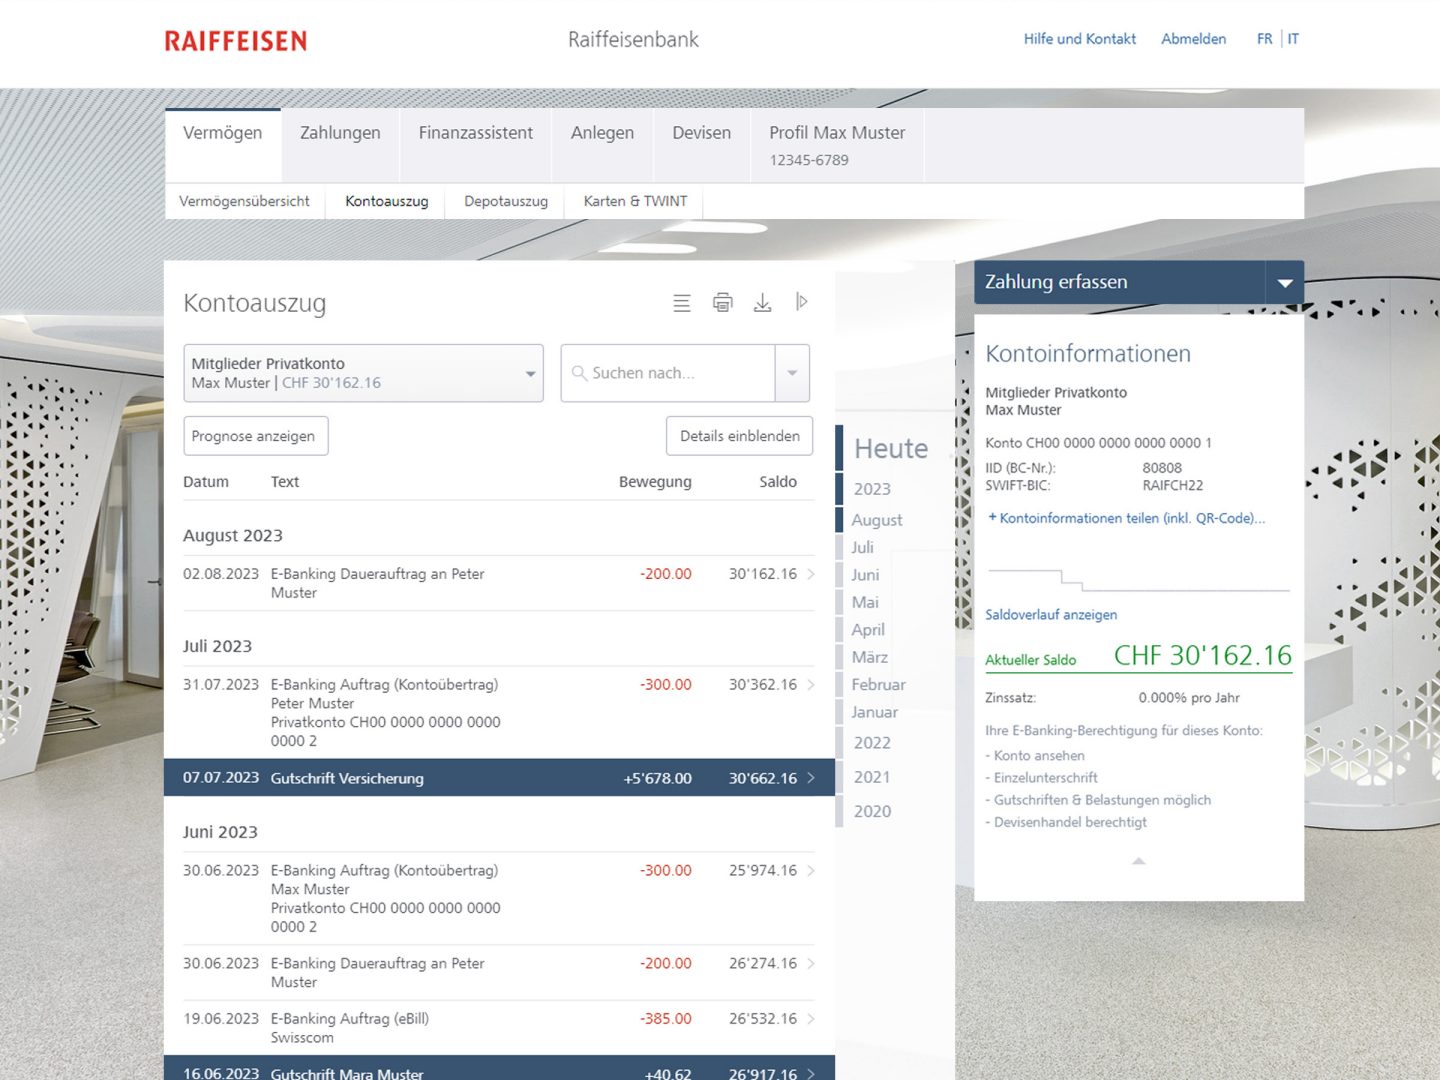The width and height of the screenshot is (1440, 1080).
Task: Collapse Kontoinformationen panel with up arrow
Action: point(1138,861)
